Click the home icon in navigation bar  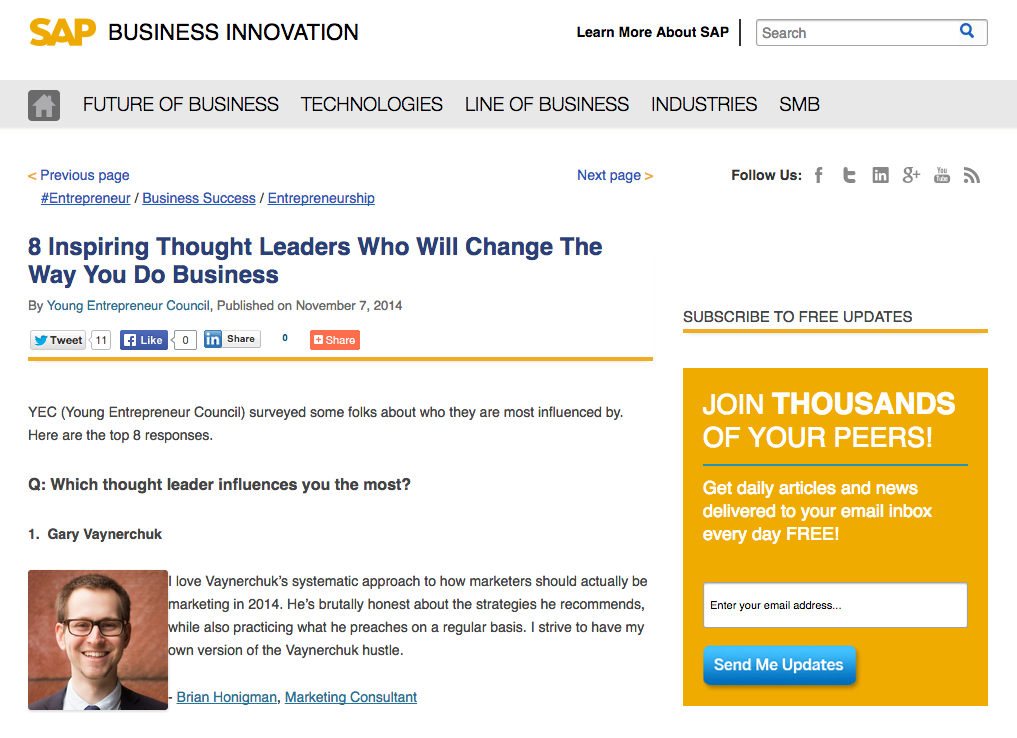coord(44,105)
